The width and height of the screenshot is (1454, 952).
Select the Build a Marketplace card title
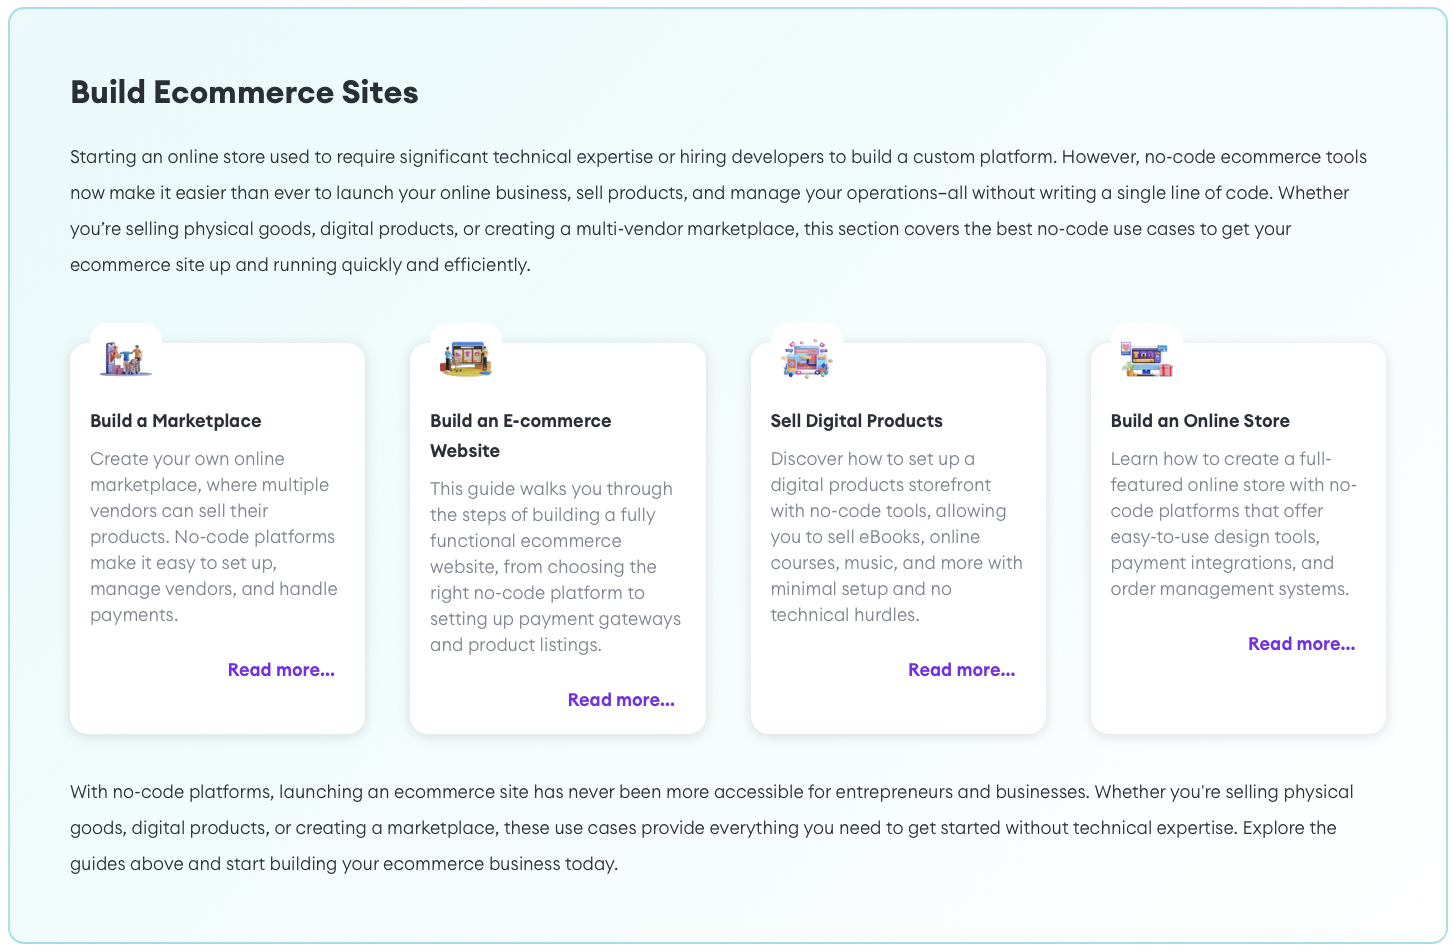point(176,421)
